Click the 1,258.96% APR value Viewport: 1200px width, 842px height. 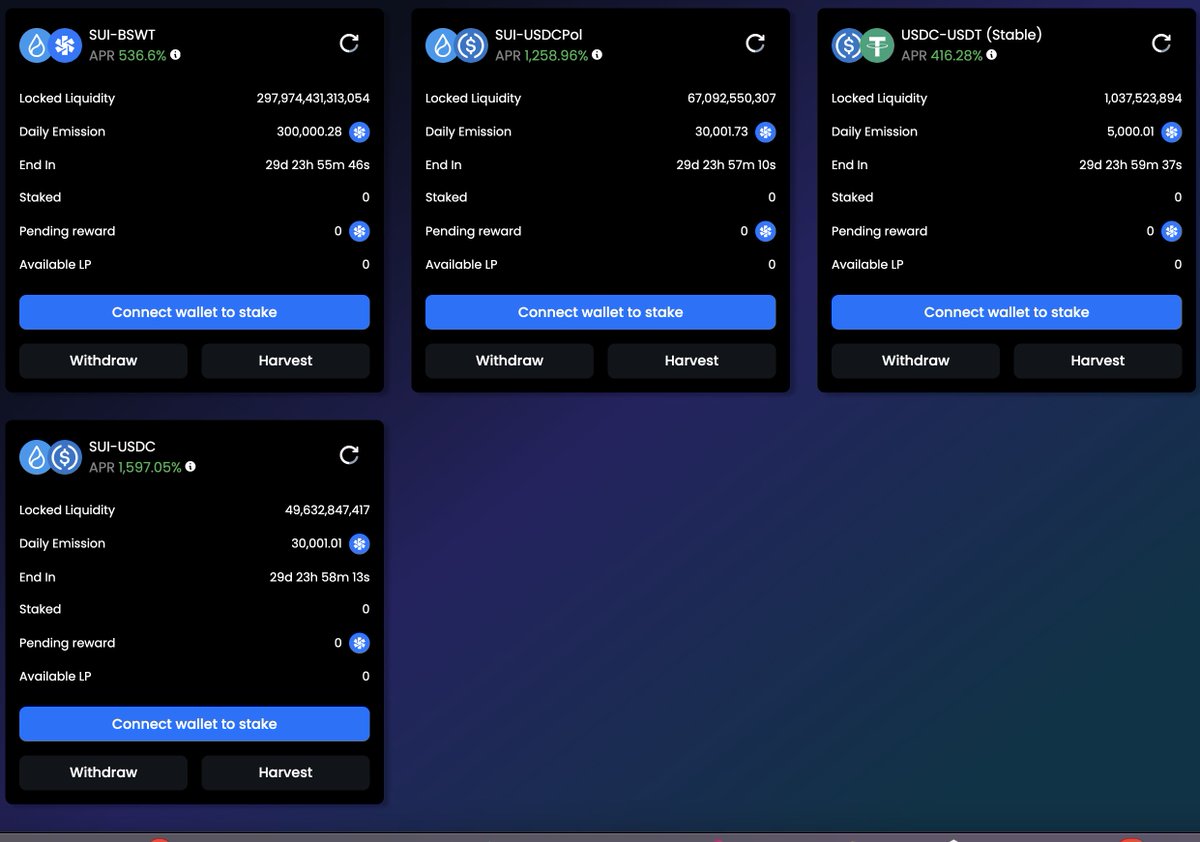tap(556, 56)
